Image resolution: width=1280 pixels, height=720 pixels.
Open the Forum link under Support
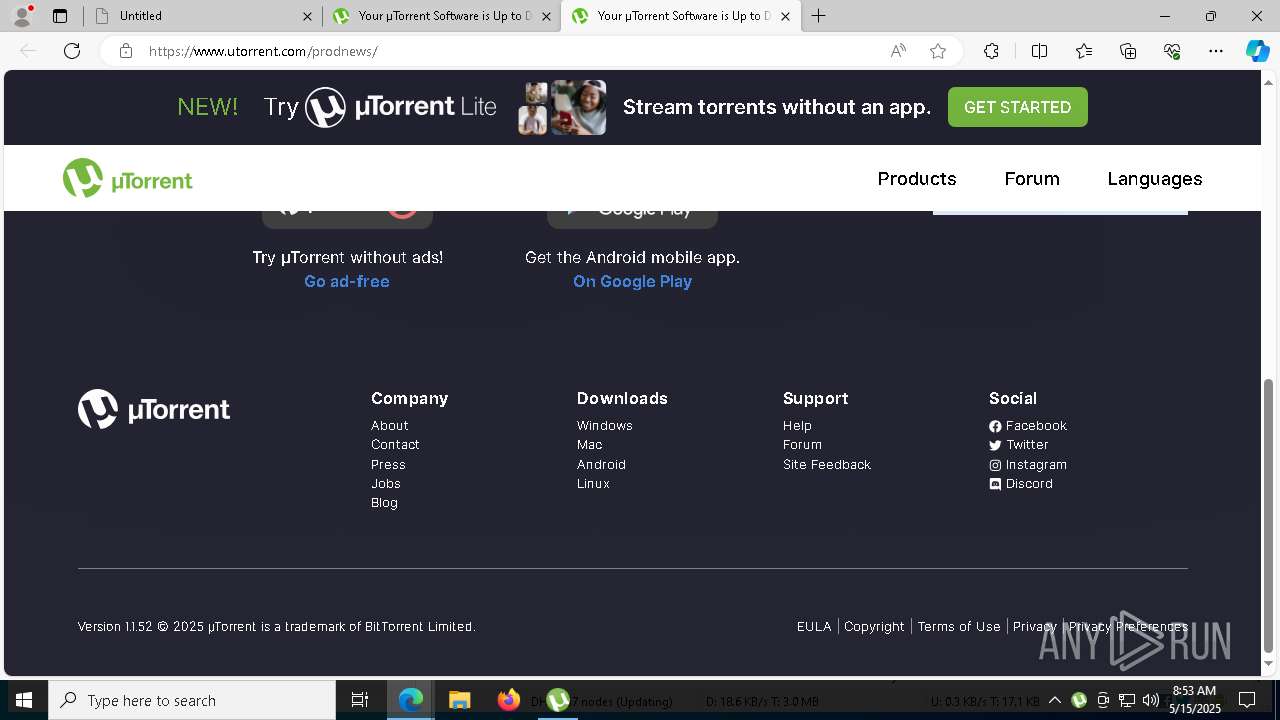pos(802,445)
